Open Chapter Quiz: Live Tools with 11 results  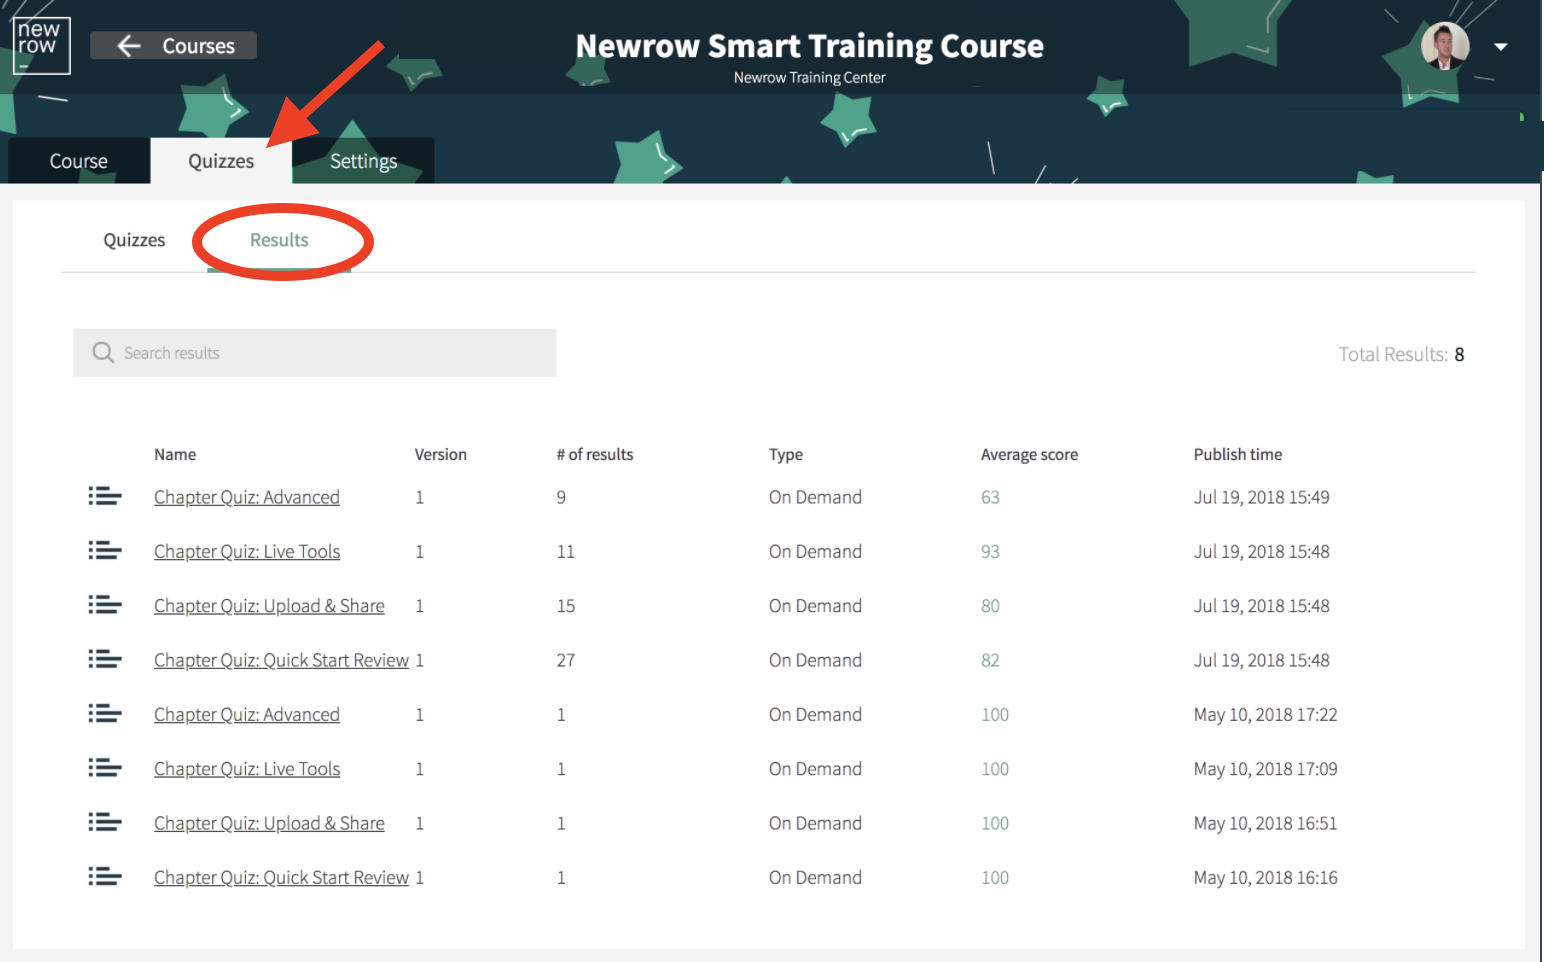247,551
